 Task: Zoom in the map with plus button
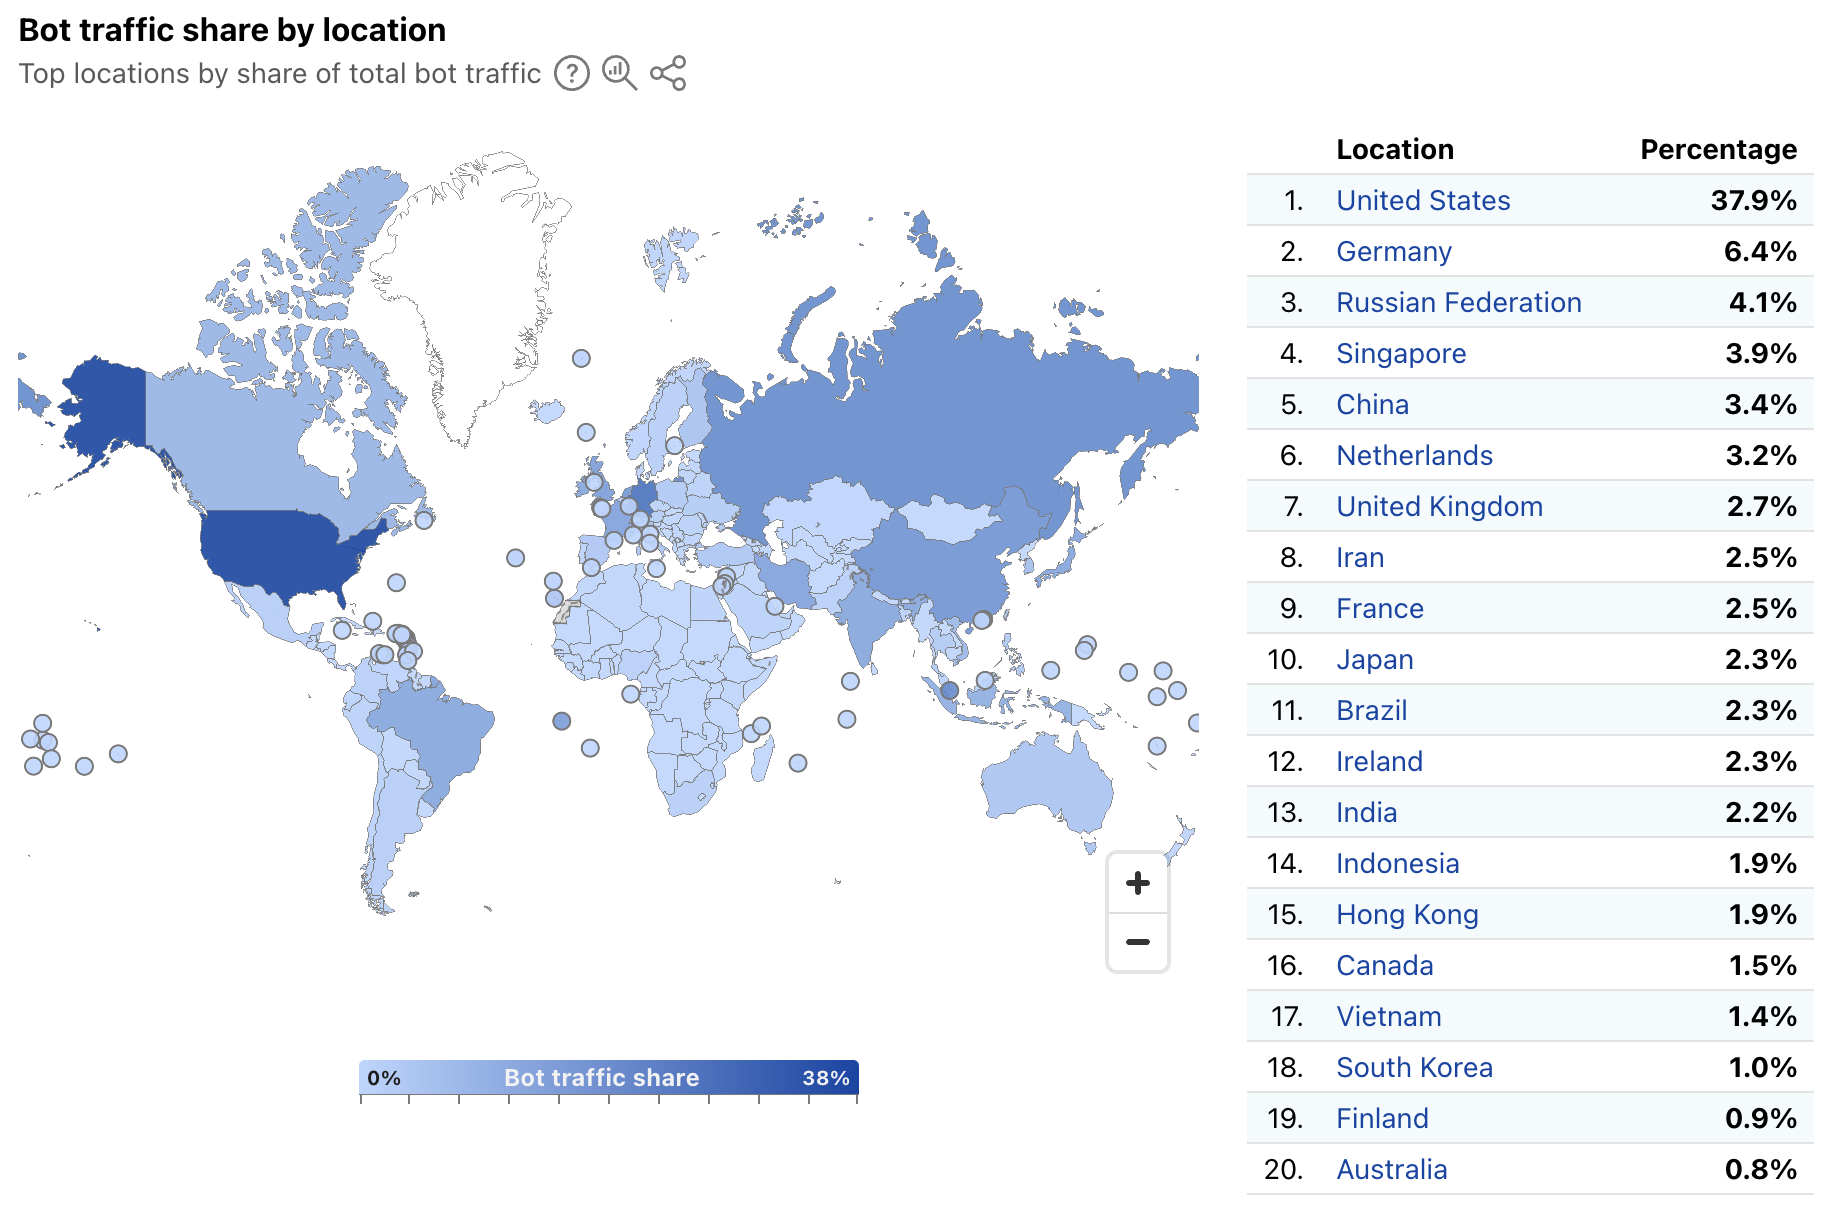coord(1138,883)
